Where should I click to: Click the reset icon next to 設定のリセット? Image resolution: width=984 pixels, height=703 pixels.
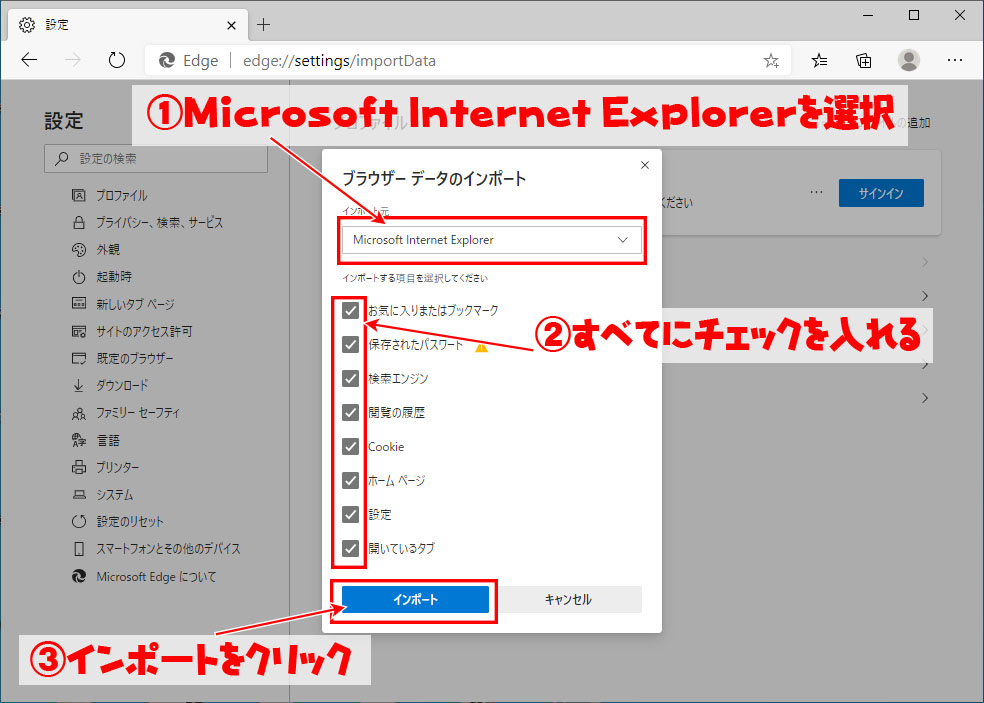point(78,521)
